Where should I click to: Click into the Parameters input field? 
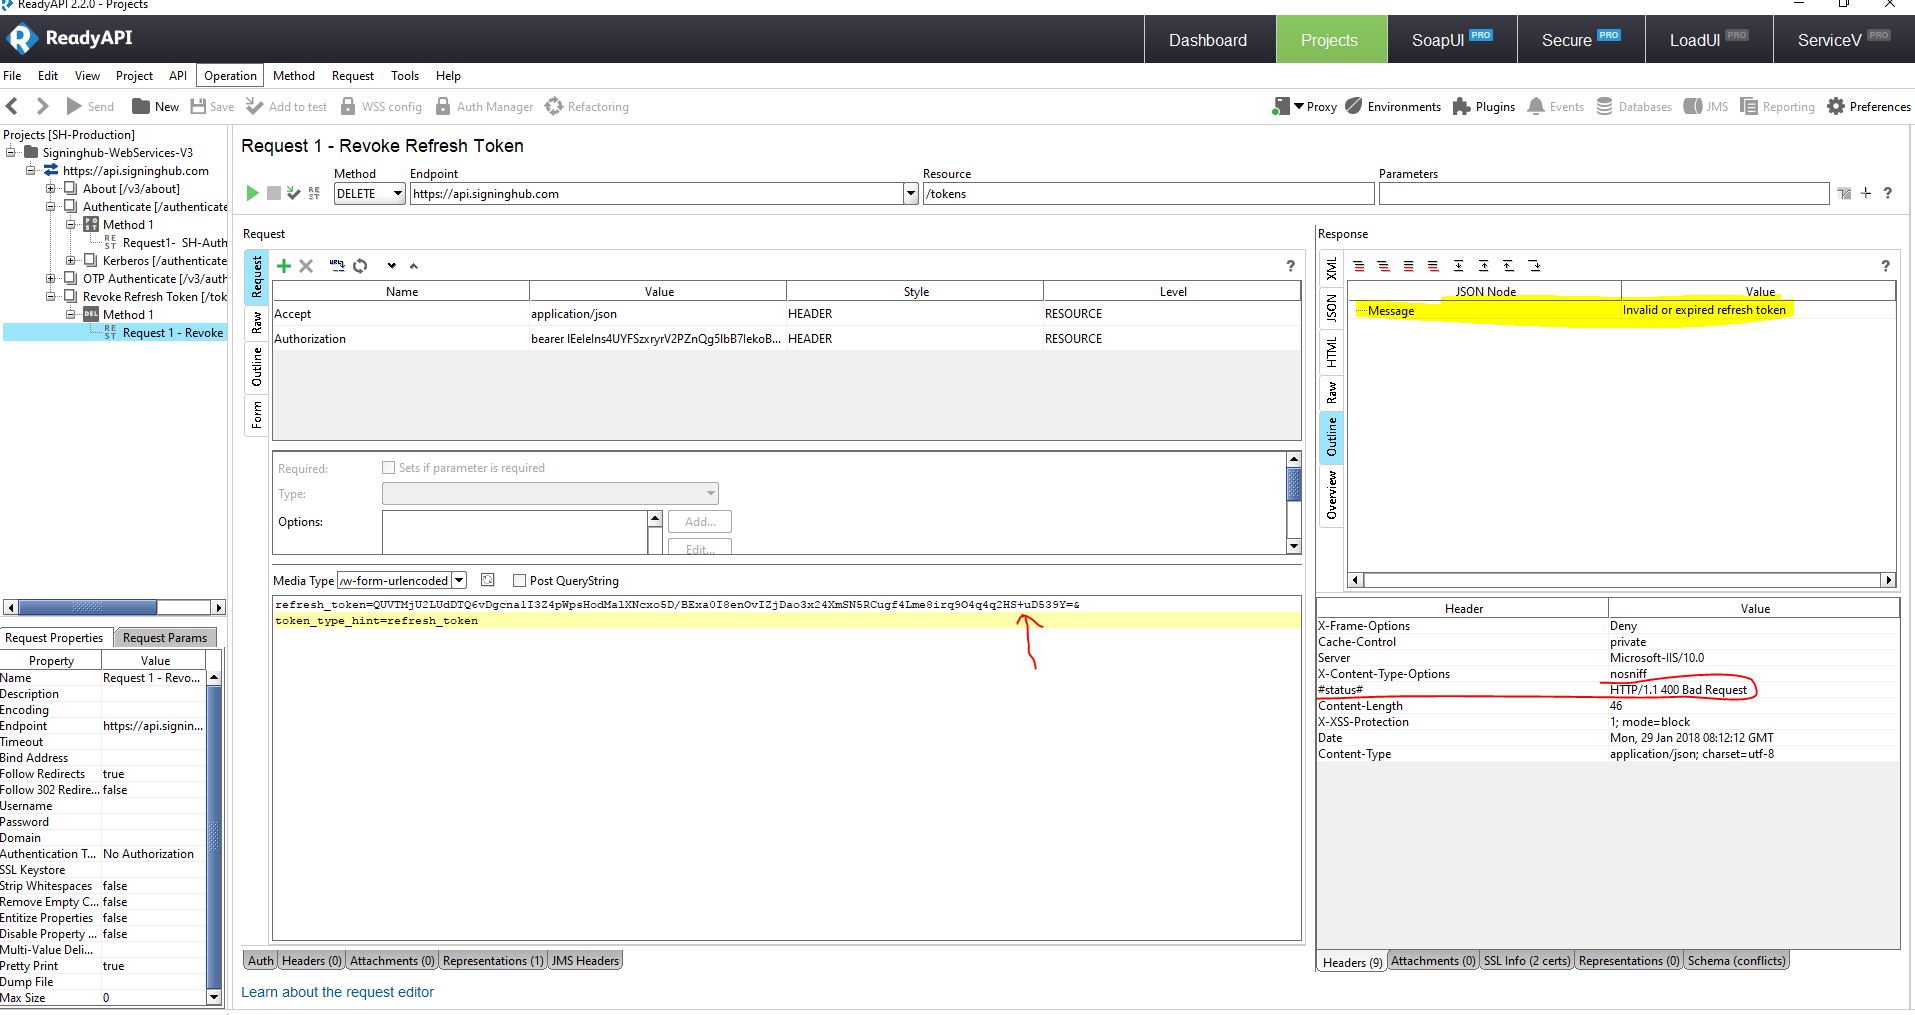tap(1603, 194)
